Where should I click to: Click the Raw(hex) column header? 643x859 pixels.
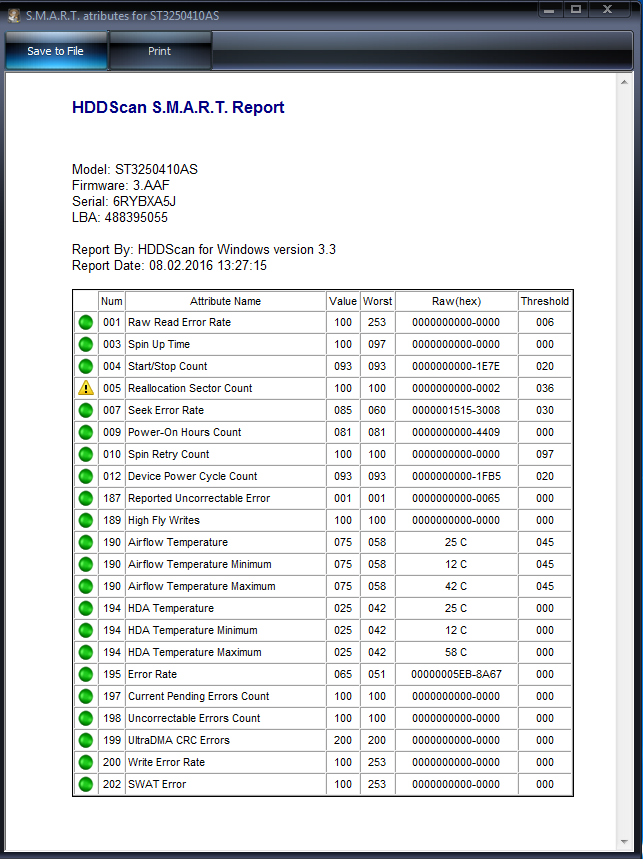tap(456, 301)
